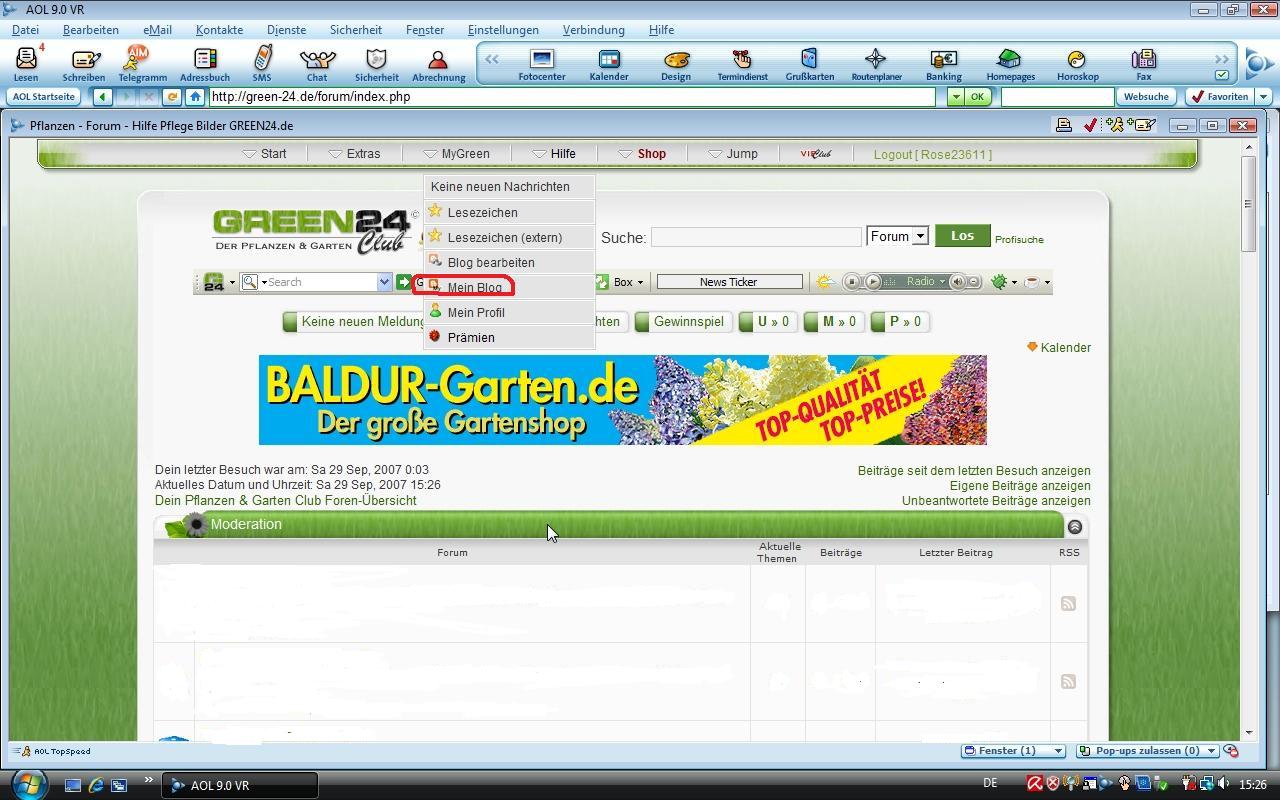Open the Favoriten dropdown arrow
The image size is (1280, 800).
tap(1263, 97)
